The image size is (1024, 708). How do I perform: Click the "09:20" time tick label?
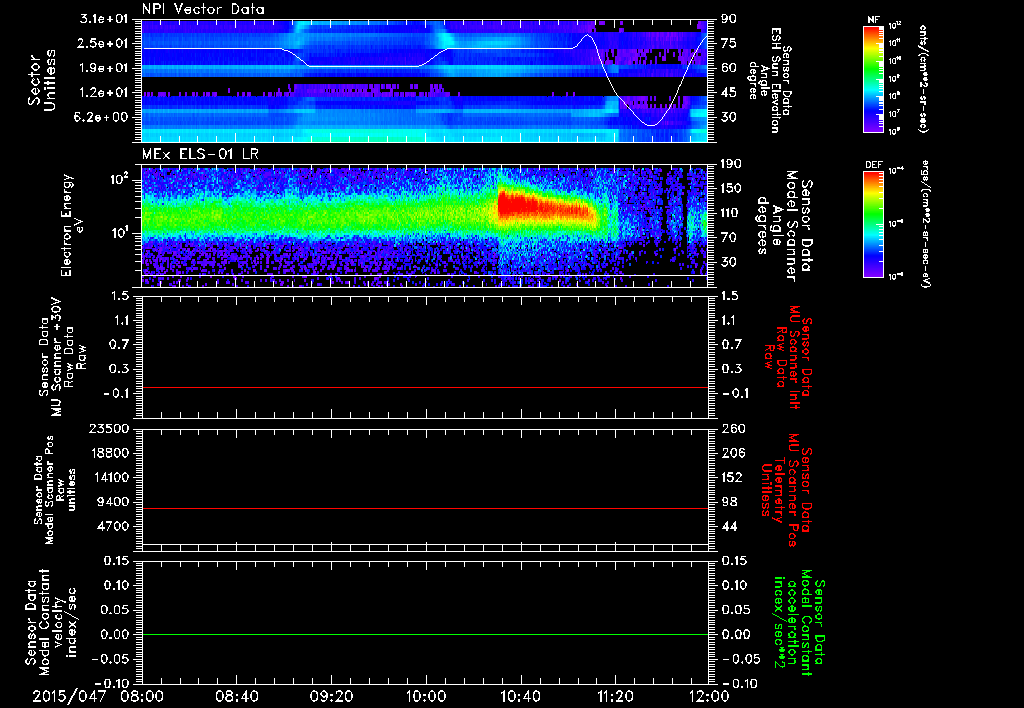(x=332, y=696)
